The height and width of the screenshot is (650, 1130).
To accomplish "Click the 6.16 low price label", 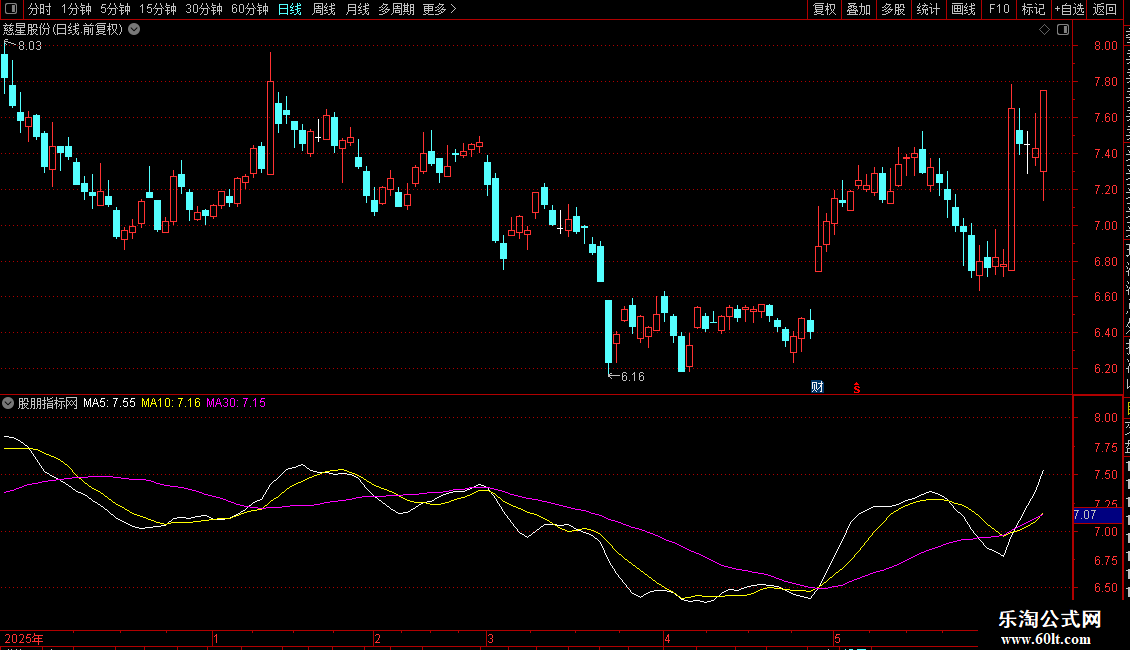I will coord(633,376).
